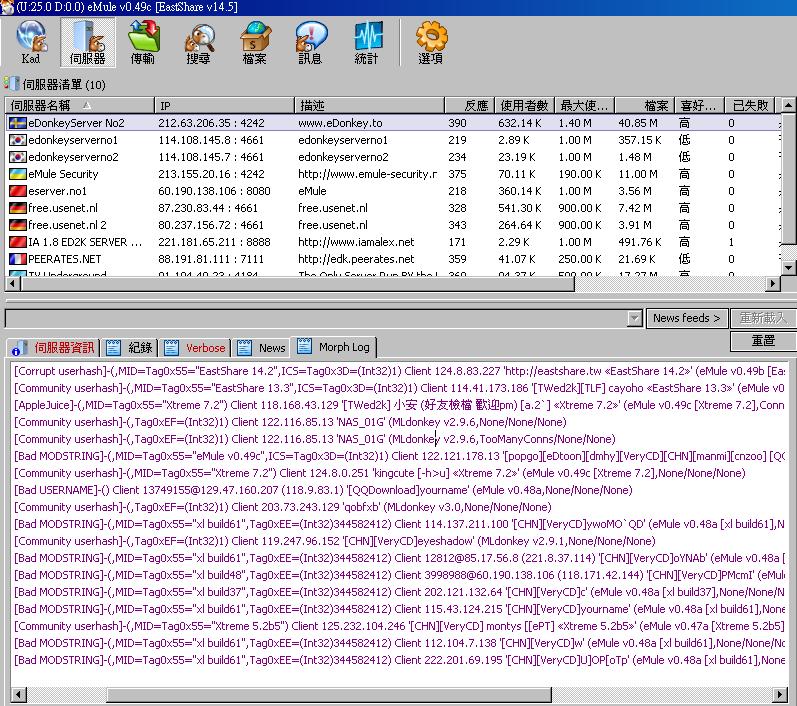Click the flag icon of free.usenet.nl
Image resolution: width=797 pixels, height=706 pixels.
18,208
